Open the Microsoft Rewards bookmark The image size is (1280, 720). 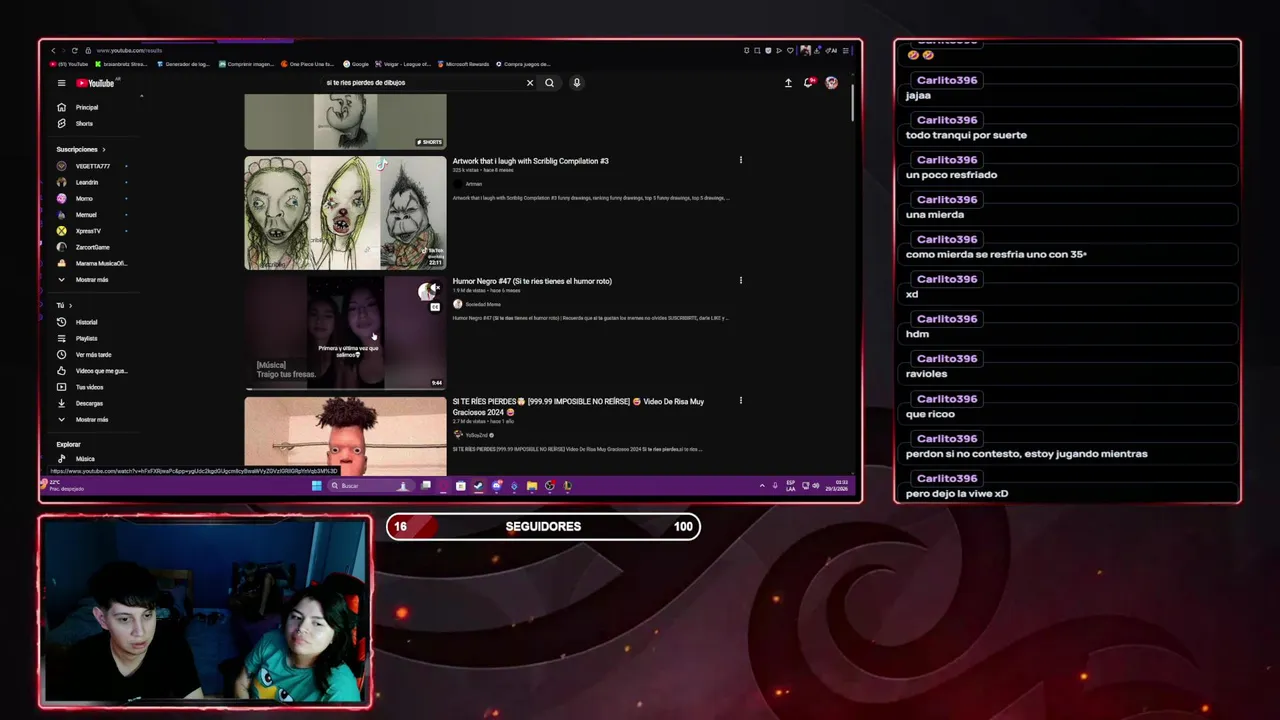pos(463,64)
